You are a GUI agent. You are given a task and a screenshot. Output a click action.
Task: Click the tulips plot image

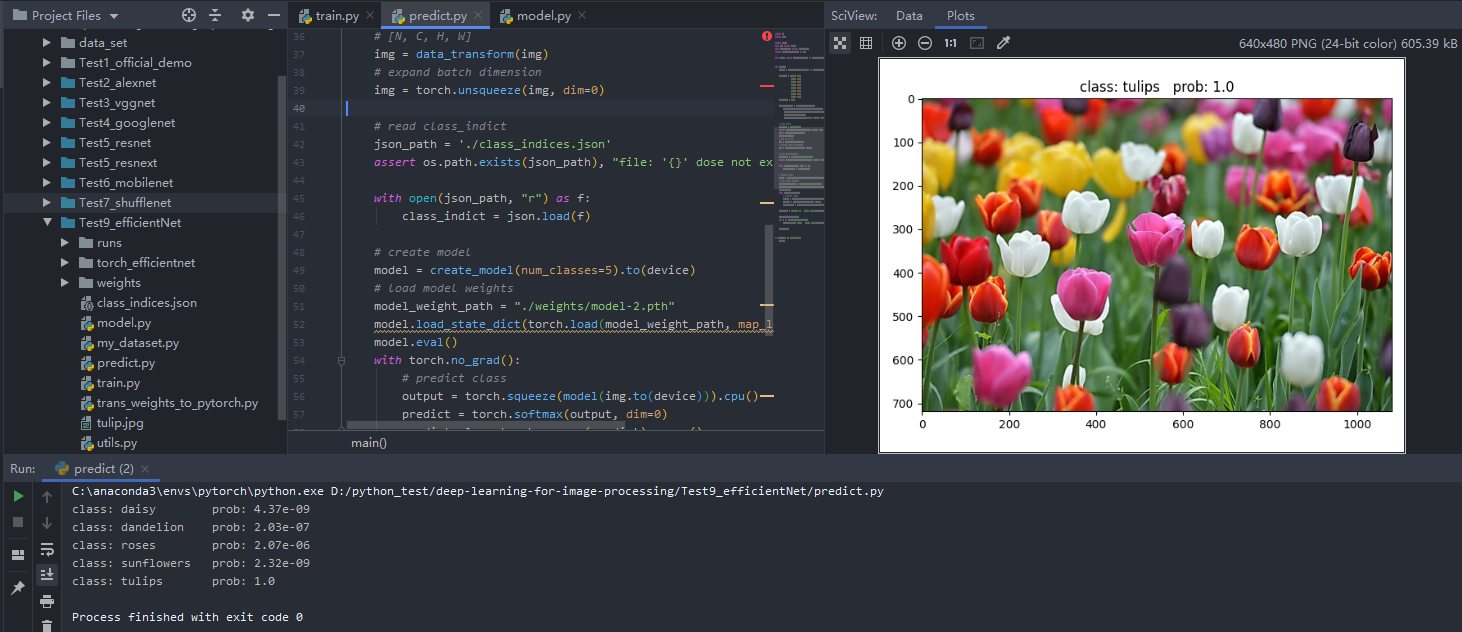(1156, 255)
